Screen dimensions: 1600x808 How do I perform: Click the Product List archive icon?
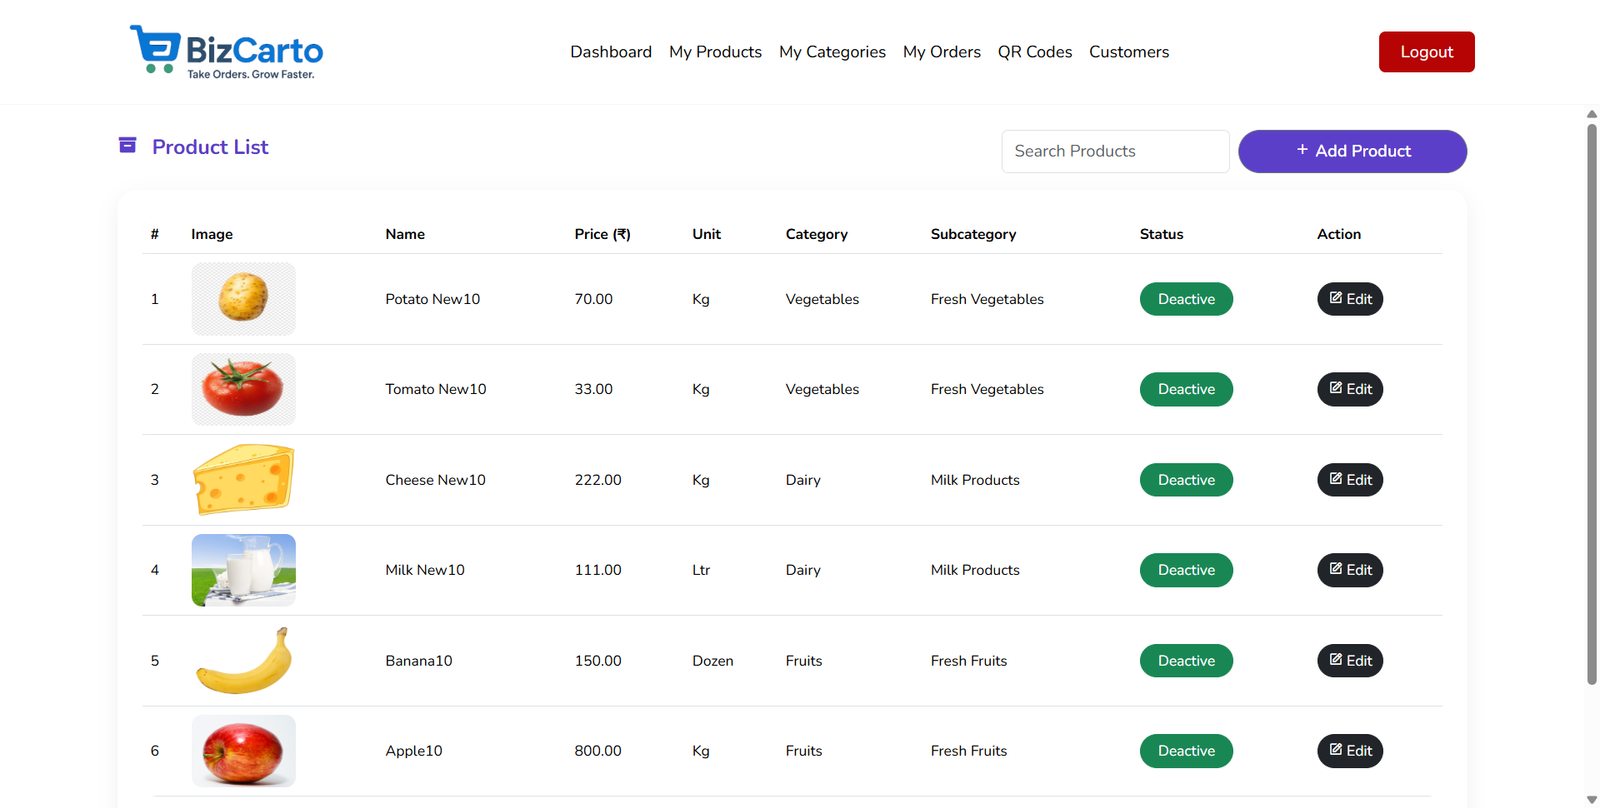click(127, 146)
